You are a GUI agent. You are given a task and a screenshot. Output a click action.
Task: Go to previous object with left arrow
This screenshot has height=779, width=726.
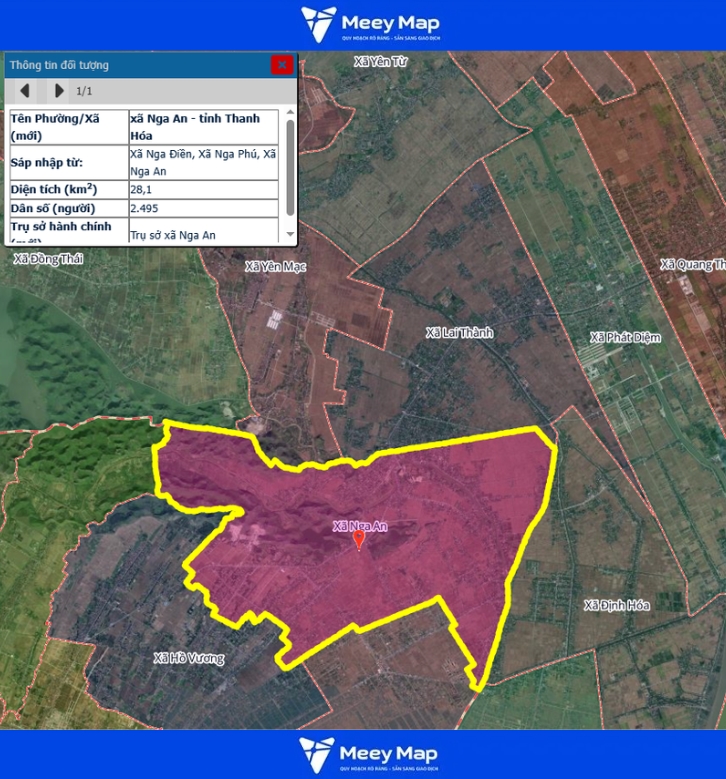pyautogui.click(x=25, y=91)
